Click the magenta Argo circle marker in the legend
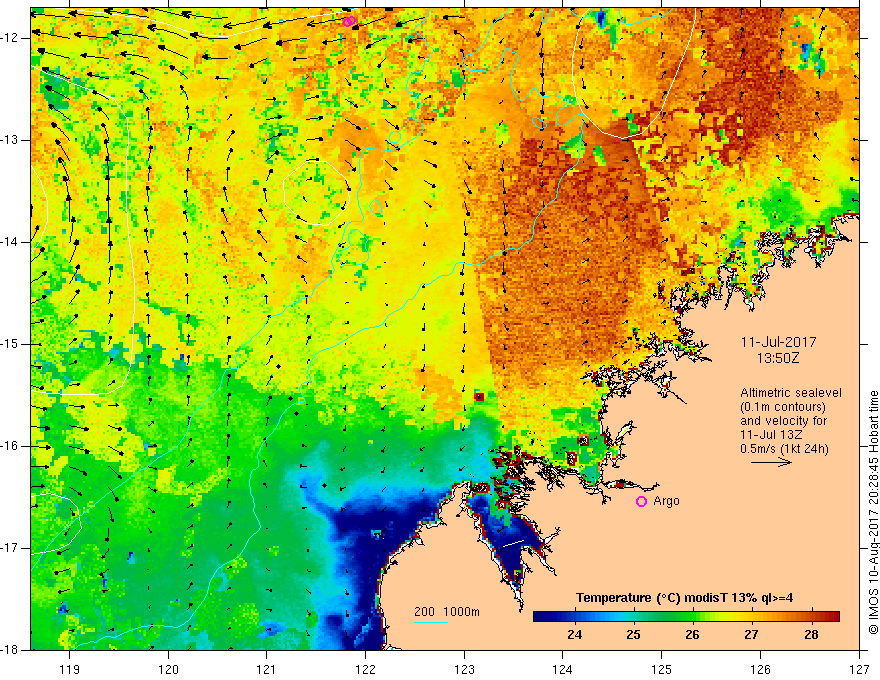Image resolution: width=880 pixels, height=680 pixels. click(641, 501)
